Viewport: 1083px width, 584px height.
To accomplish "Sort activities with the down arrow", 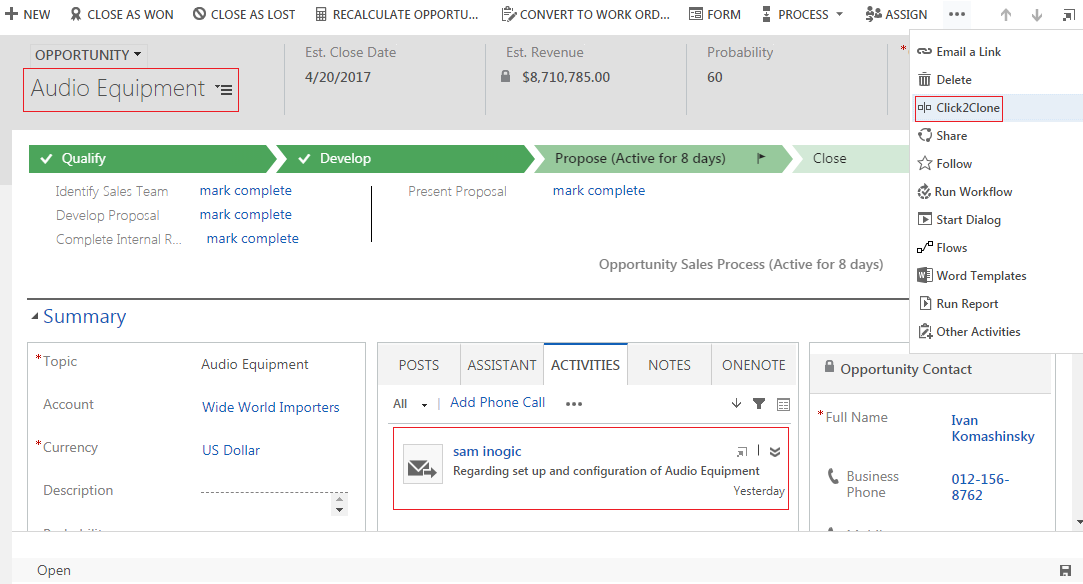I will pos(736,403).
